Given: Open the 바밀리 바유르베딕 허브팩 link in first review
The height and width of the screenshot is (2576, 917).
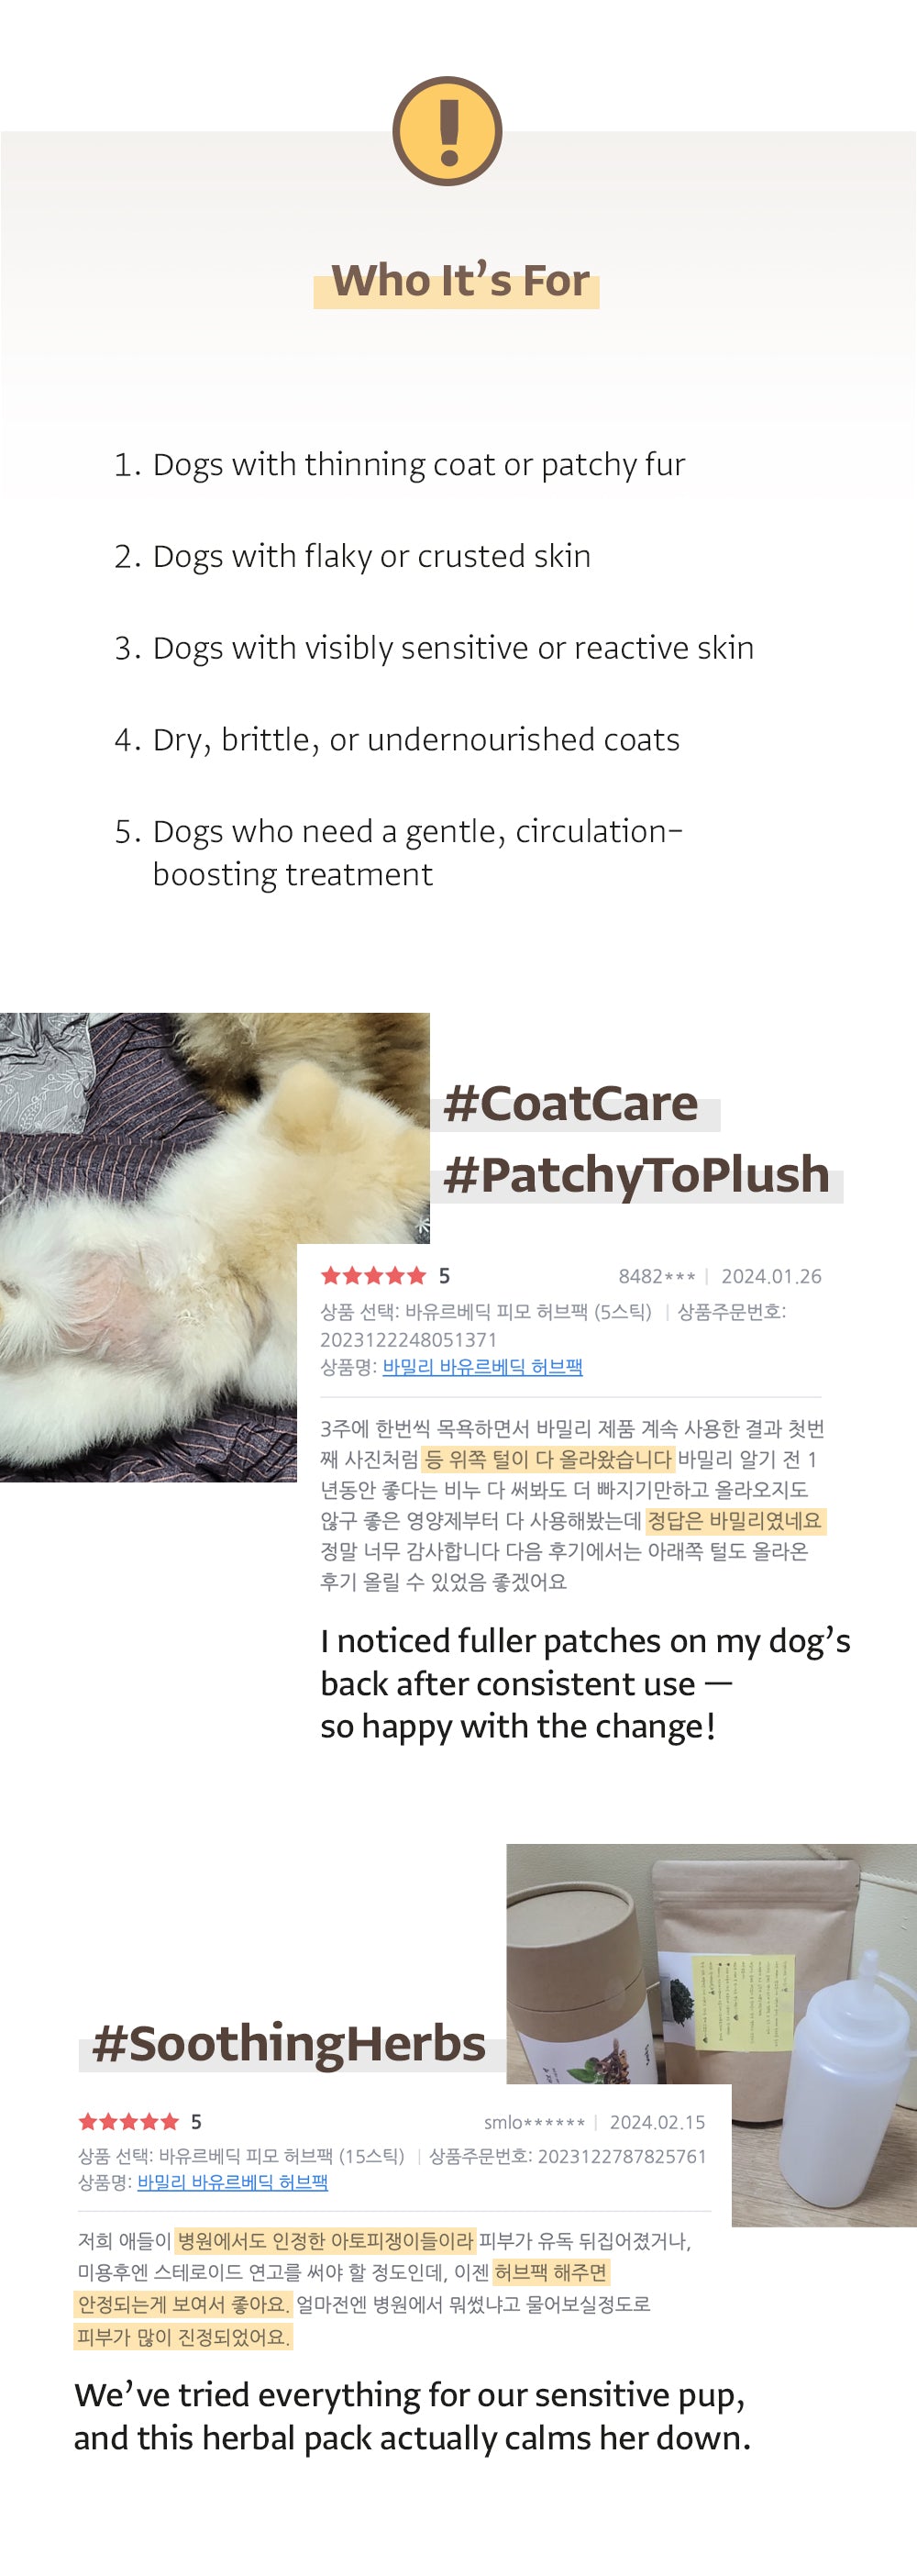Looking at the screenshot, I should pyautogui.click(x=482, y=1366).
